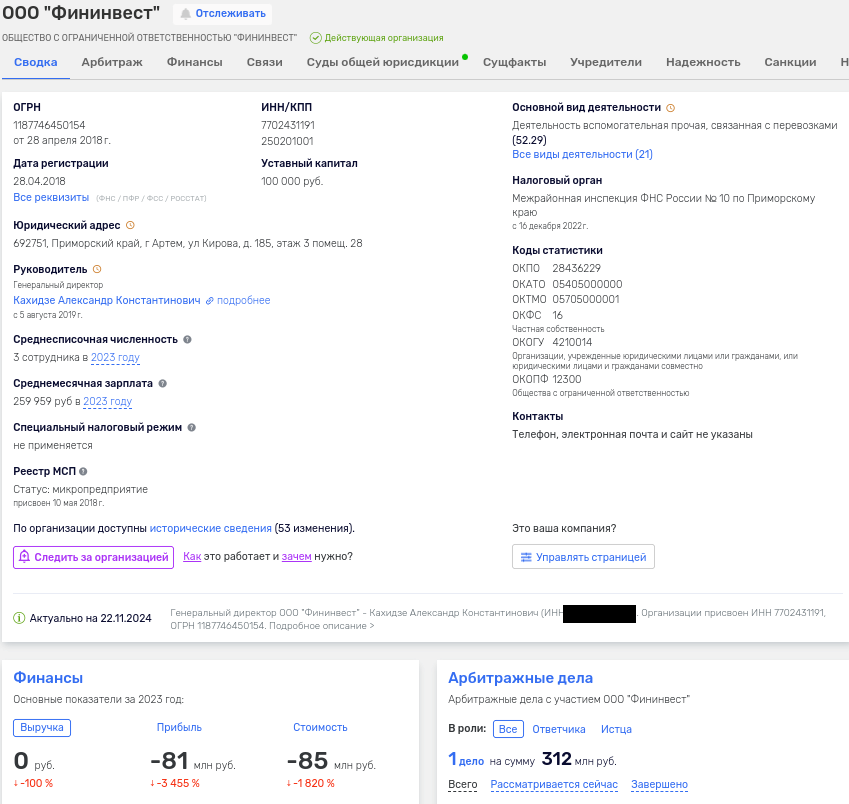Switch to the Сущфакты tab
Viewport: 849px width, 804px height.
514,62
